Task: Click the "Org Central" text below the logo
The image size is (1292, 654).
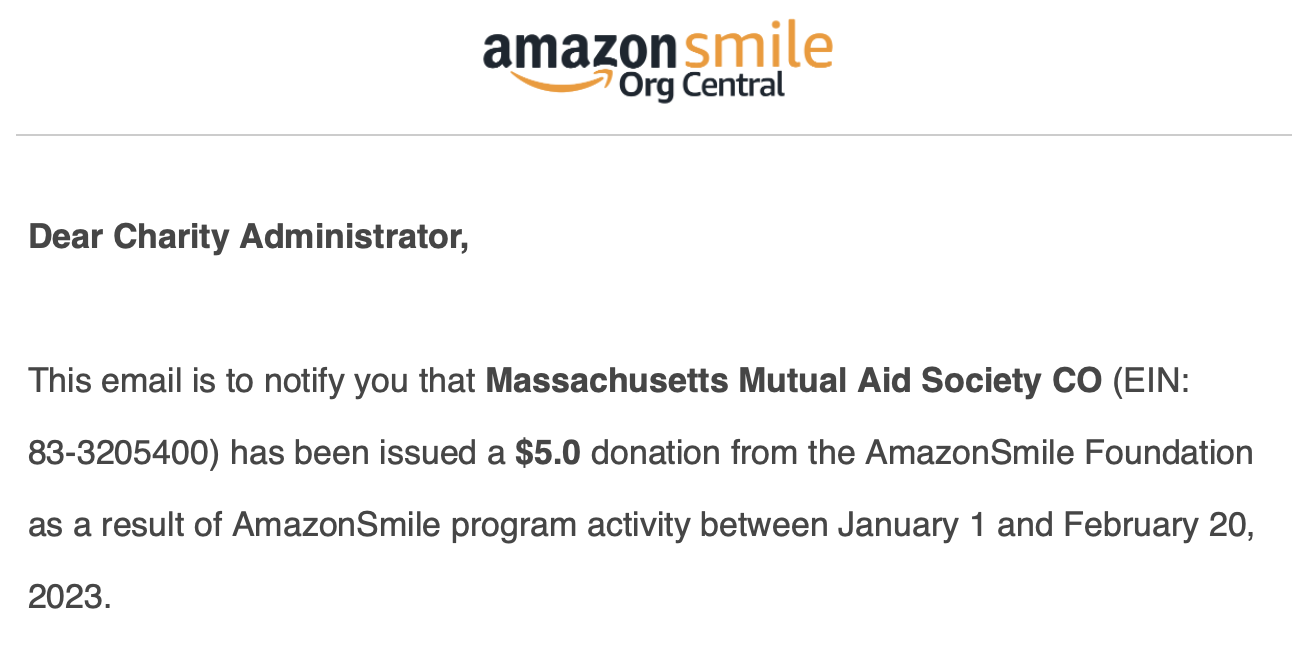Action: (701, 87)
